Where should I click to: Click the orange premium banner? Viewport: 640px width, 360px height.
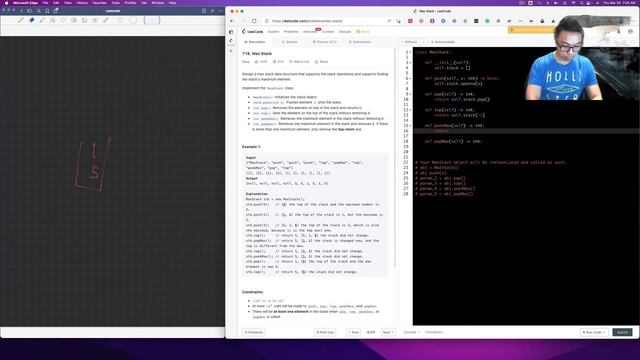[x=531, y=29]
